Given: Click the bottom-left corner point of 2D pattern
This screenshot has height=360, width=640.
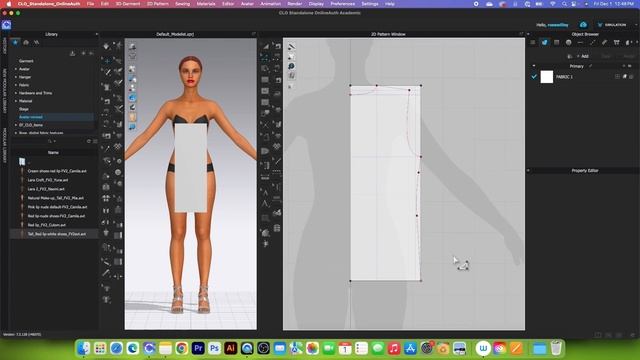Looking at the screenshot, I should pyautogui.click(x=350, y=281).
